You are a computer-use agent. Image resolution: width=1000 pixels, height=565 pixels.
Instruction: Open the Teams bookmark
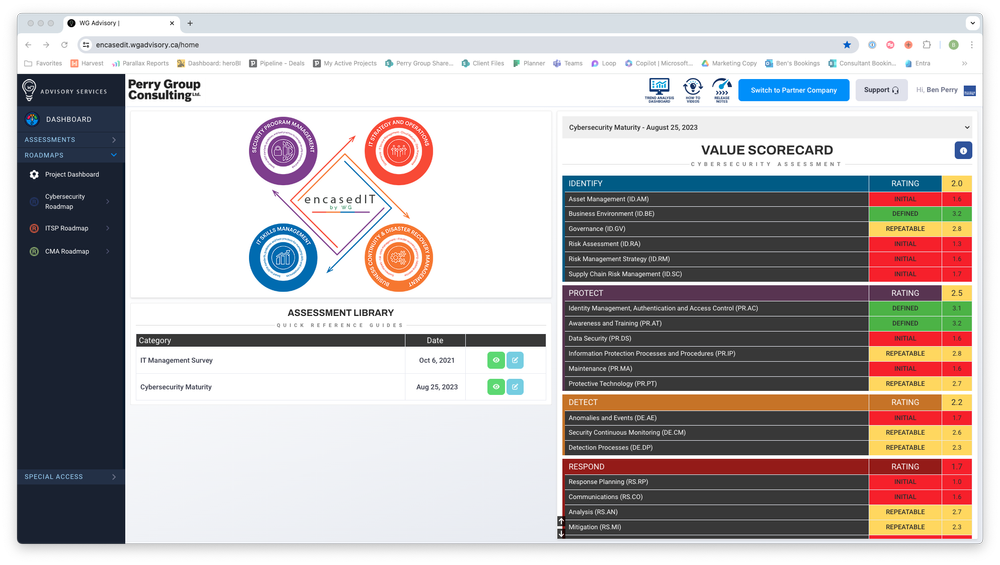(568, 64)
